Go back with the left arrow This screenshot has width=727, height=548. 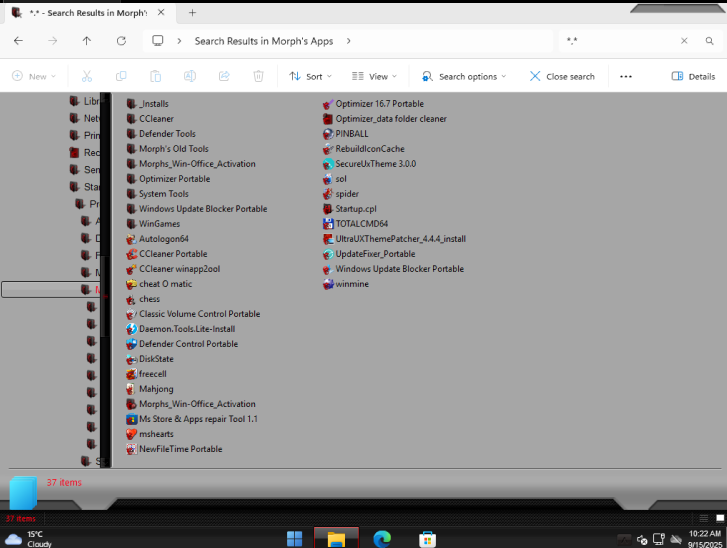coord(19,41)
